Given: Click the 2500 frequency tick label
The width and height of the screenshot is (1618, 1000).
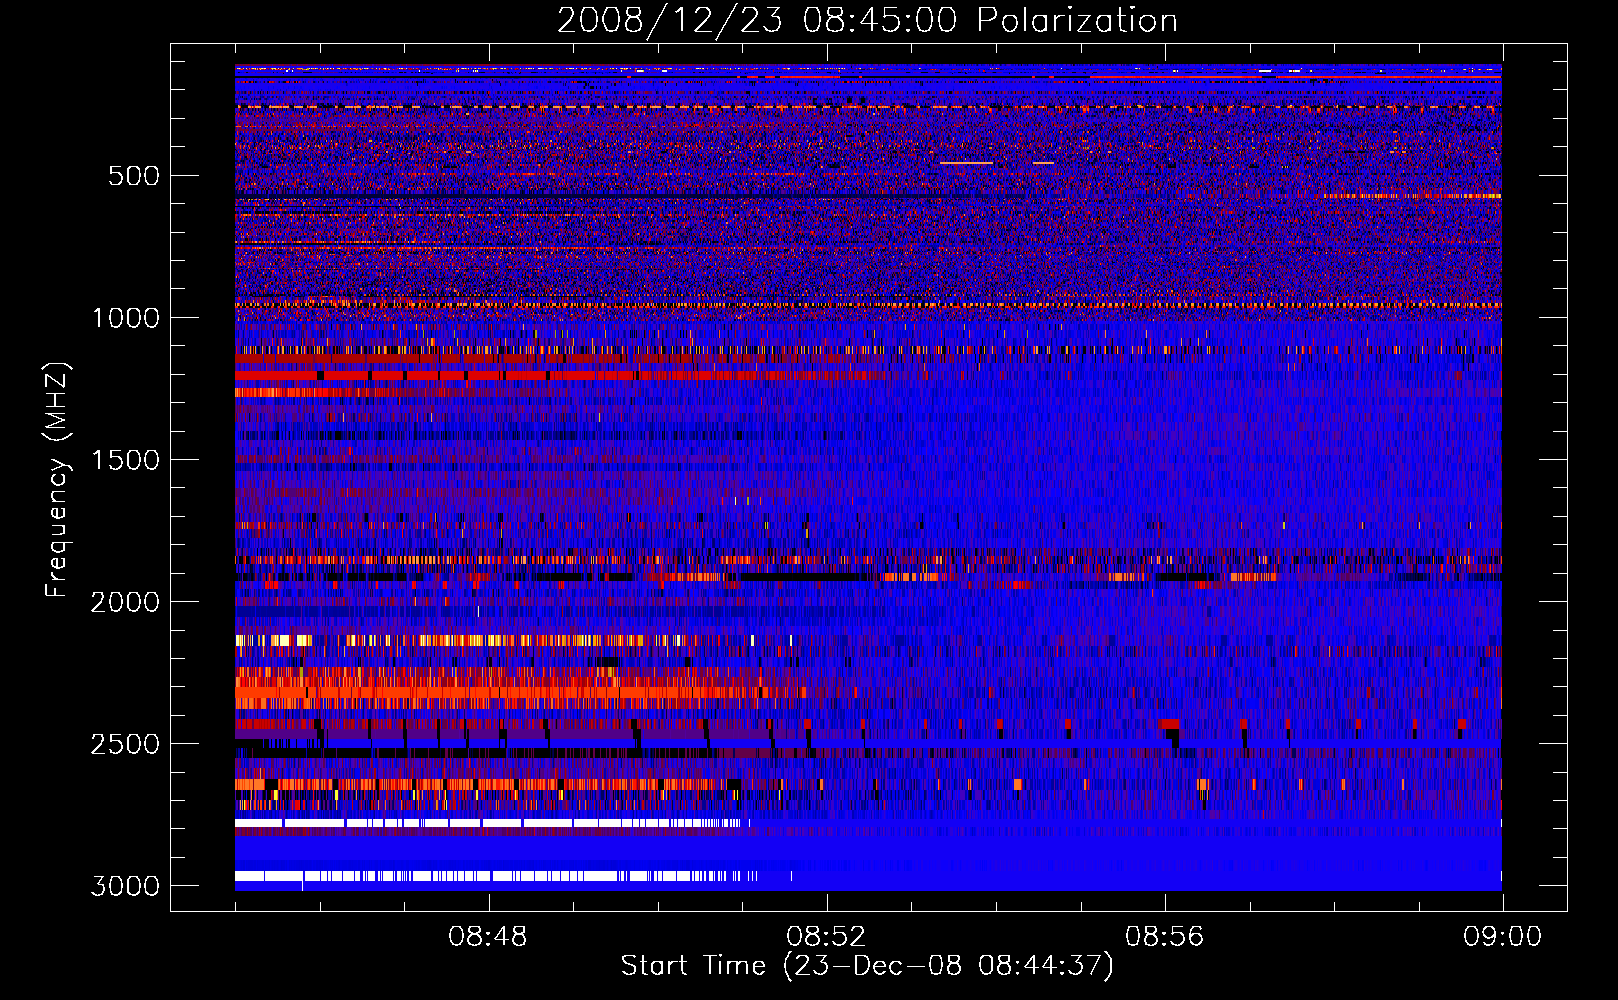Looking at the screenshot, I should (x=126, y=744).
